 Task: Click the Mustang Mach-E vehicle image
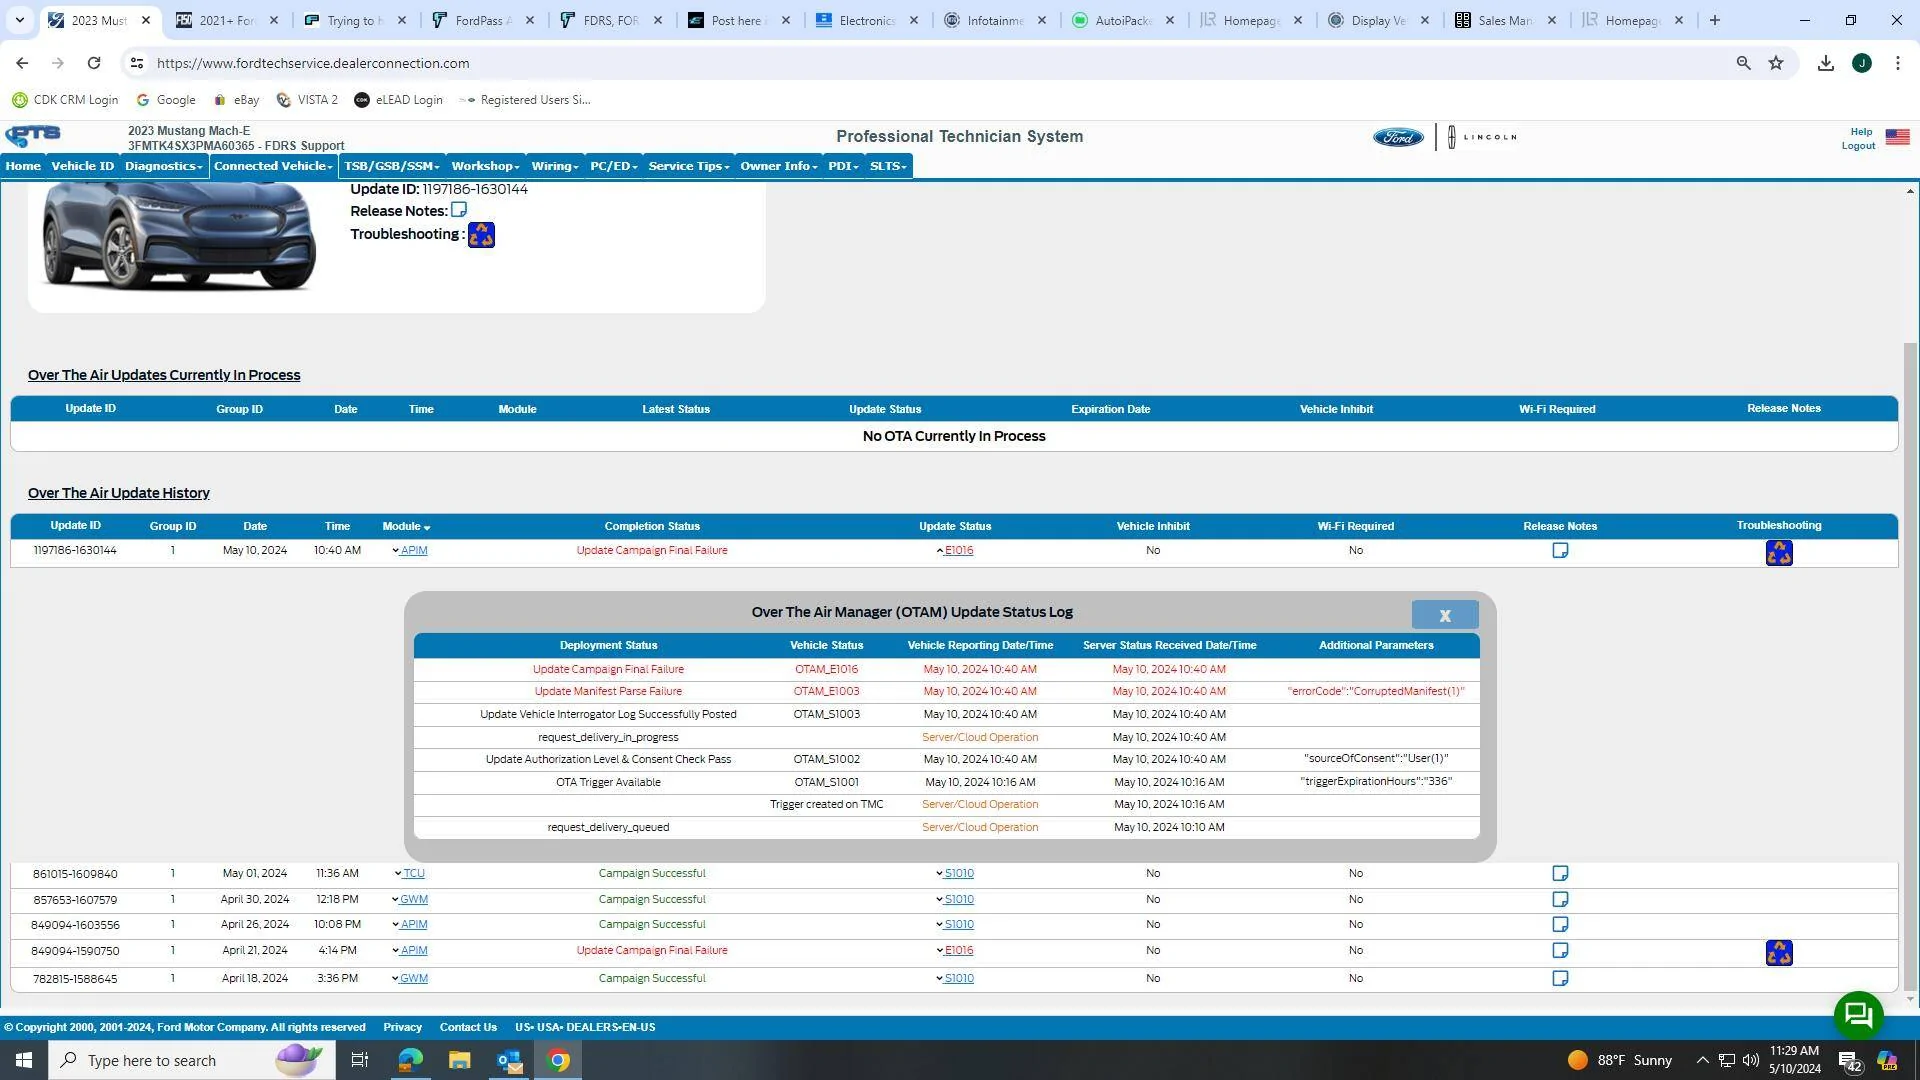pyautogui.click(x=179, y=238)
